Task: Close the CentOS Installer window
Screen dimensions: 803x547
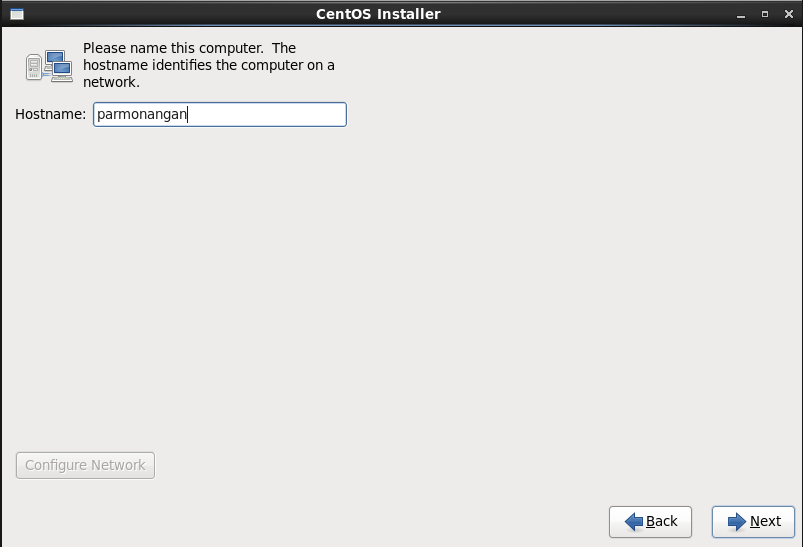Action: click(787, 14)
